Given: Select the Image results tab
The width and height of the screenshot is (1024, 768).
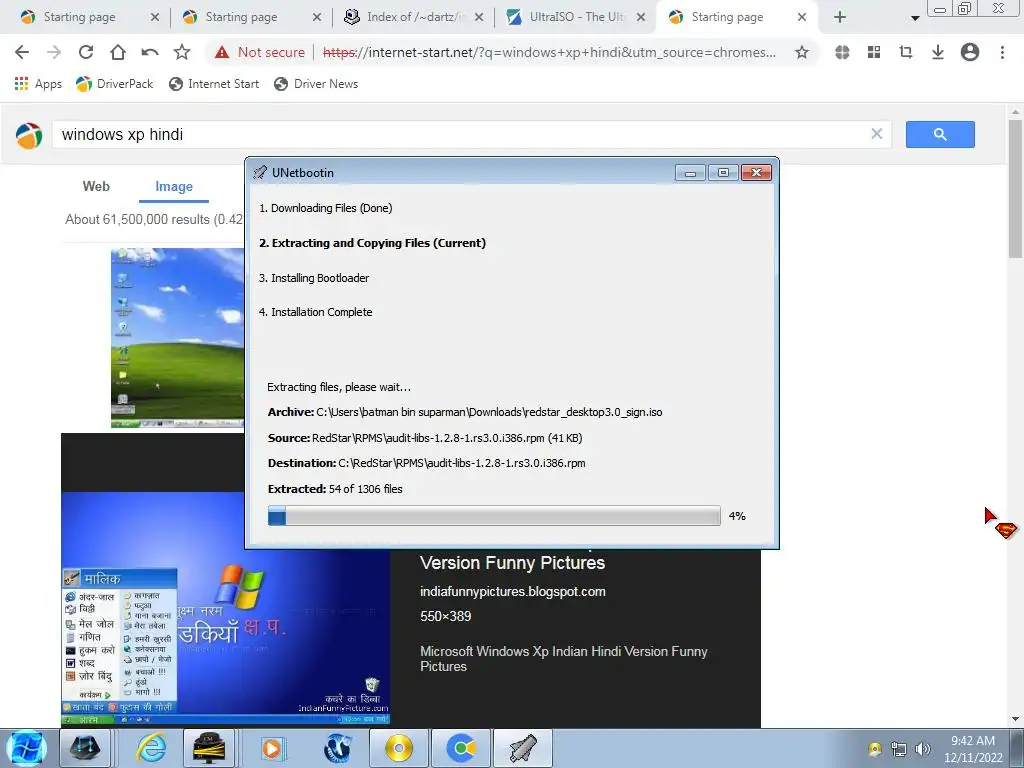Looking at the screenshot, I should [x=174, y=186].
